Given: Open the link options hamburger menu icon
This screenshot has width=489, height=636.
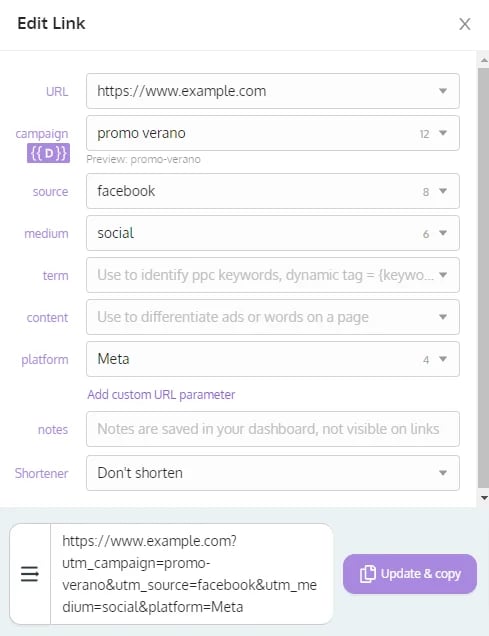Looking at the screenshot, I should (30, 574).
